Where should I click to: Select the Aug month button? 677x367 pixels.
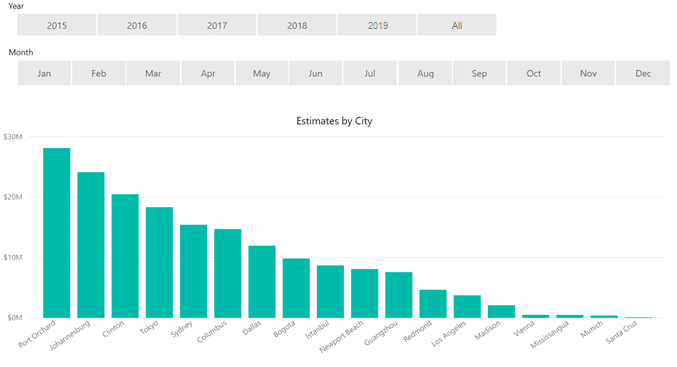point(425,73)
